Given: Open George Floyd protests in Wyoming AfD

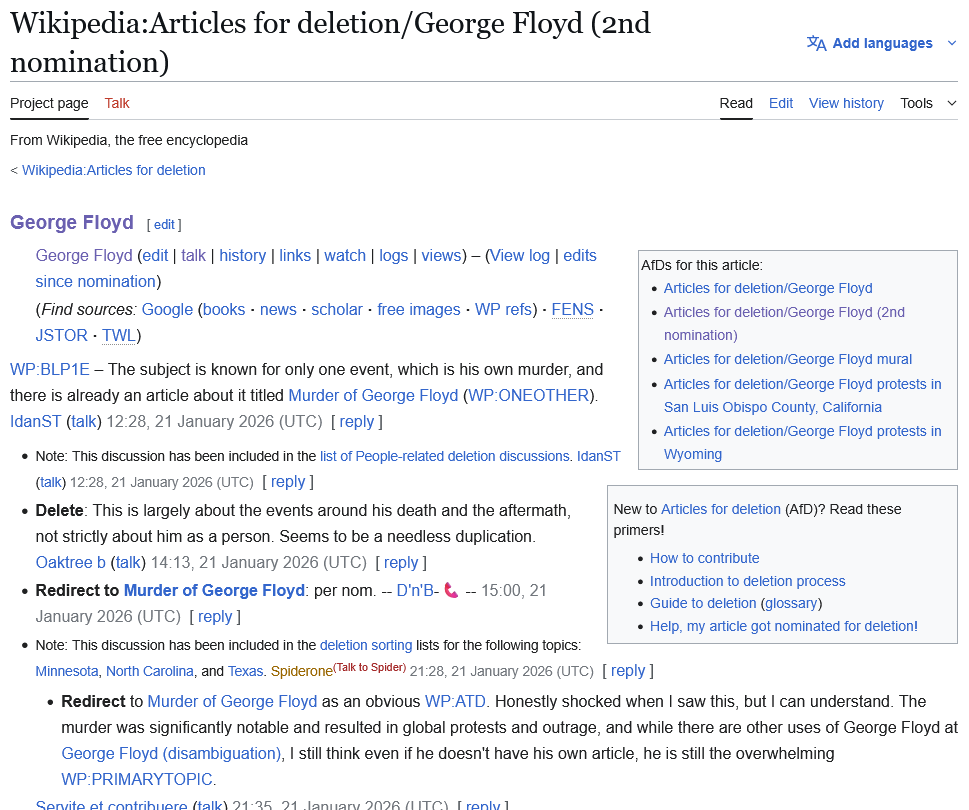Looking at the screenshot, I should pyautogui.click(x=803, y=442).
